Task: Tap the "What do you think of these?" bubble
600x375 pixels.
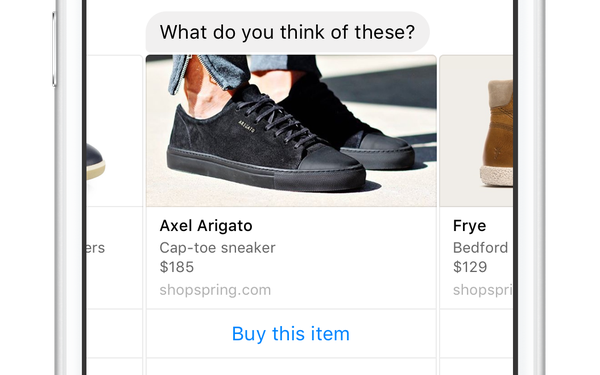Action: click(287, 32)
